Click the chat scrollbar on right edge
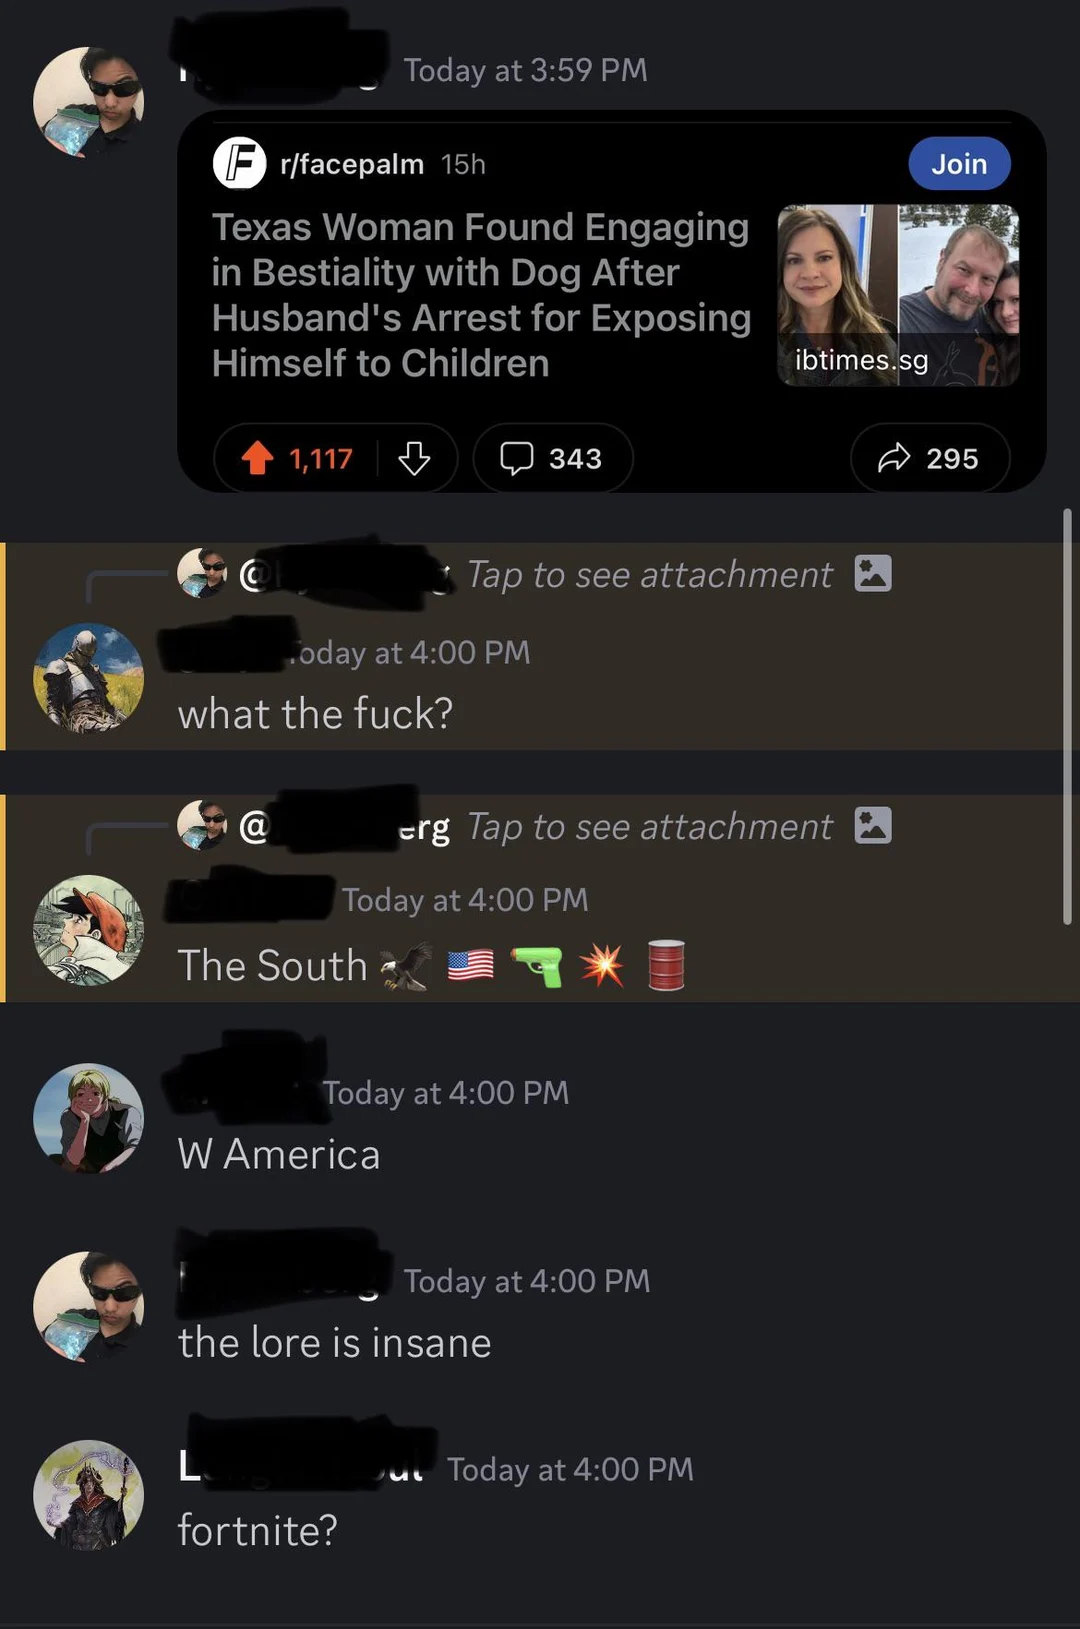Image resolution: width=1080 pixels, height=1629 pixels. 1067,716
